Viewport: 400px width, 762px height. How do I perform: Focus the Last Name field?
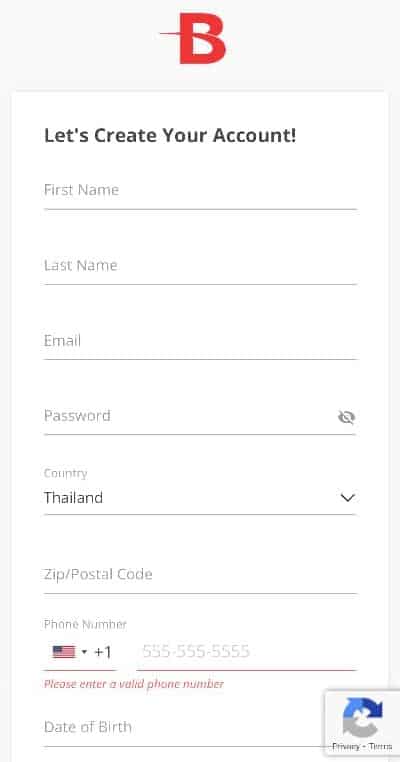[200, 266]
